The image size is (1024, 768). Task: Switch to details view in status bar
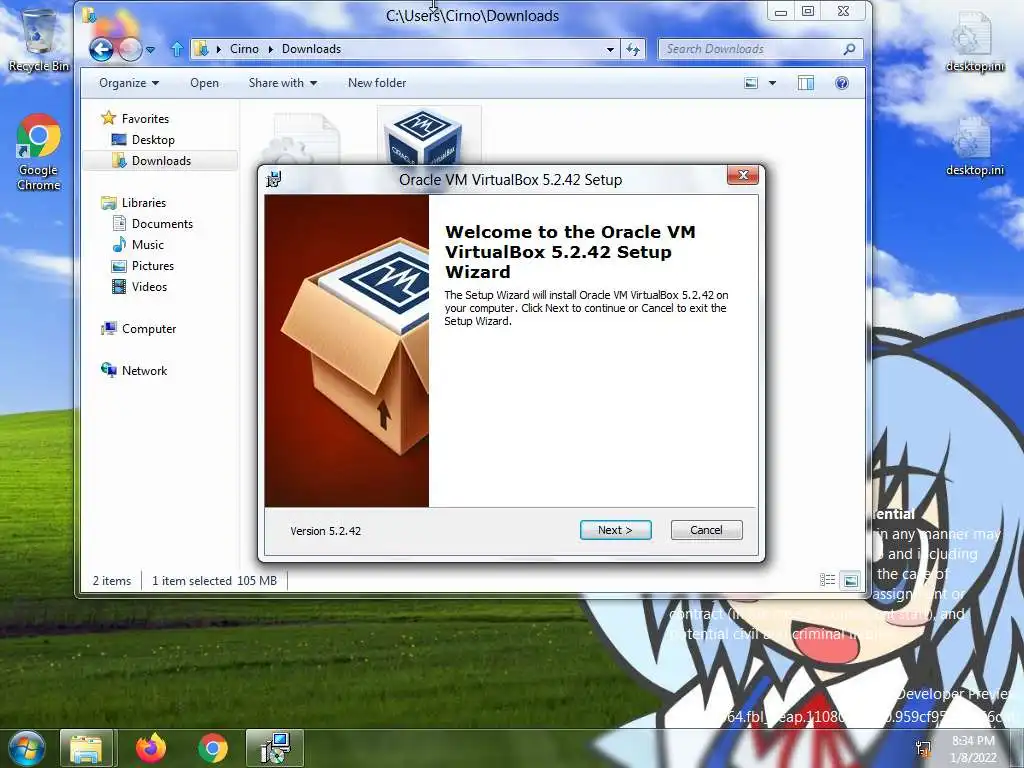[x=827, y=580]
